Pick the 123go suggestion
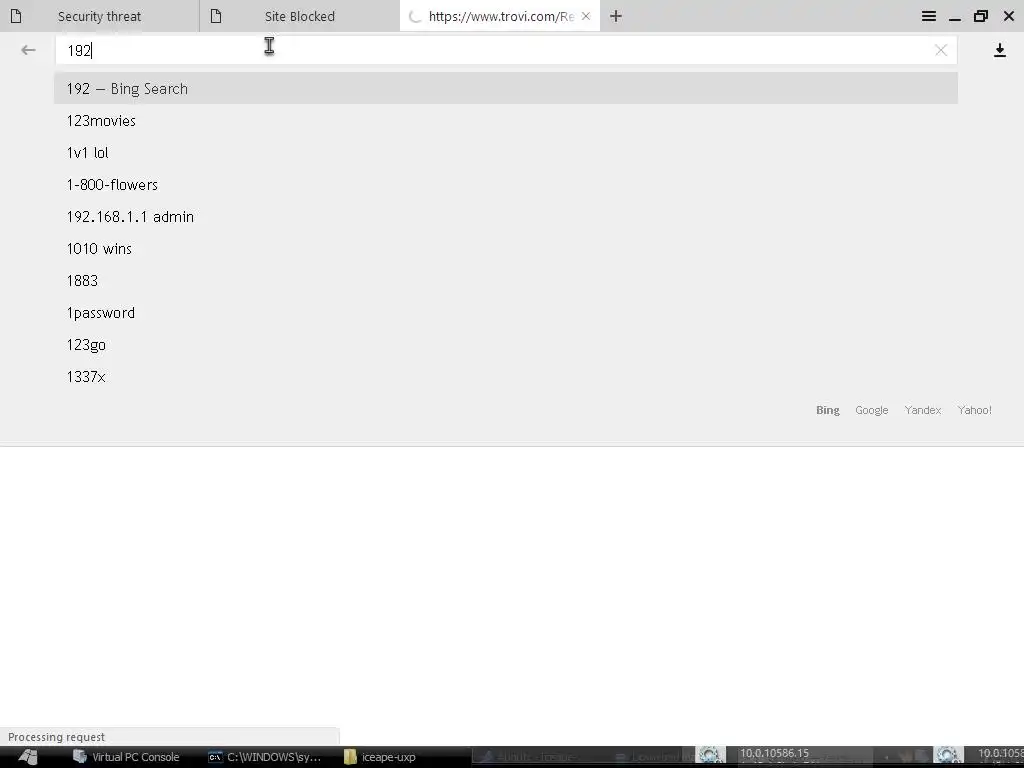This screenshot has width=1024, height=768. 506,345
